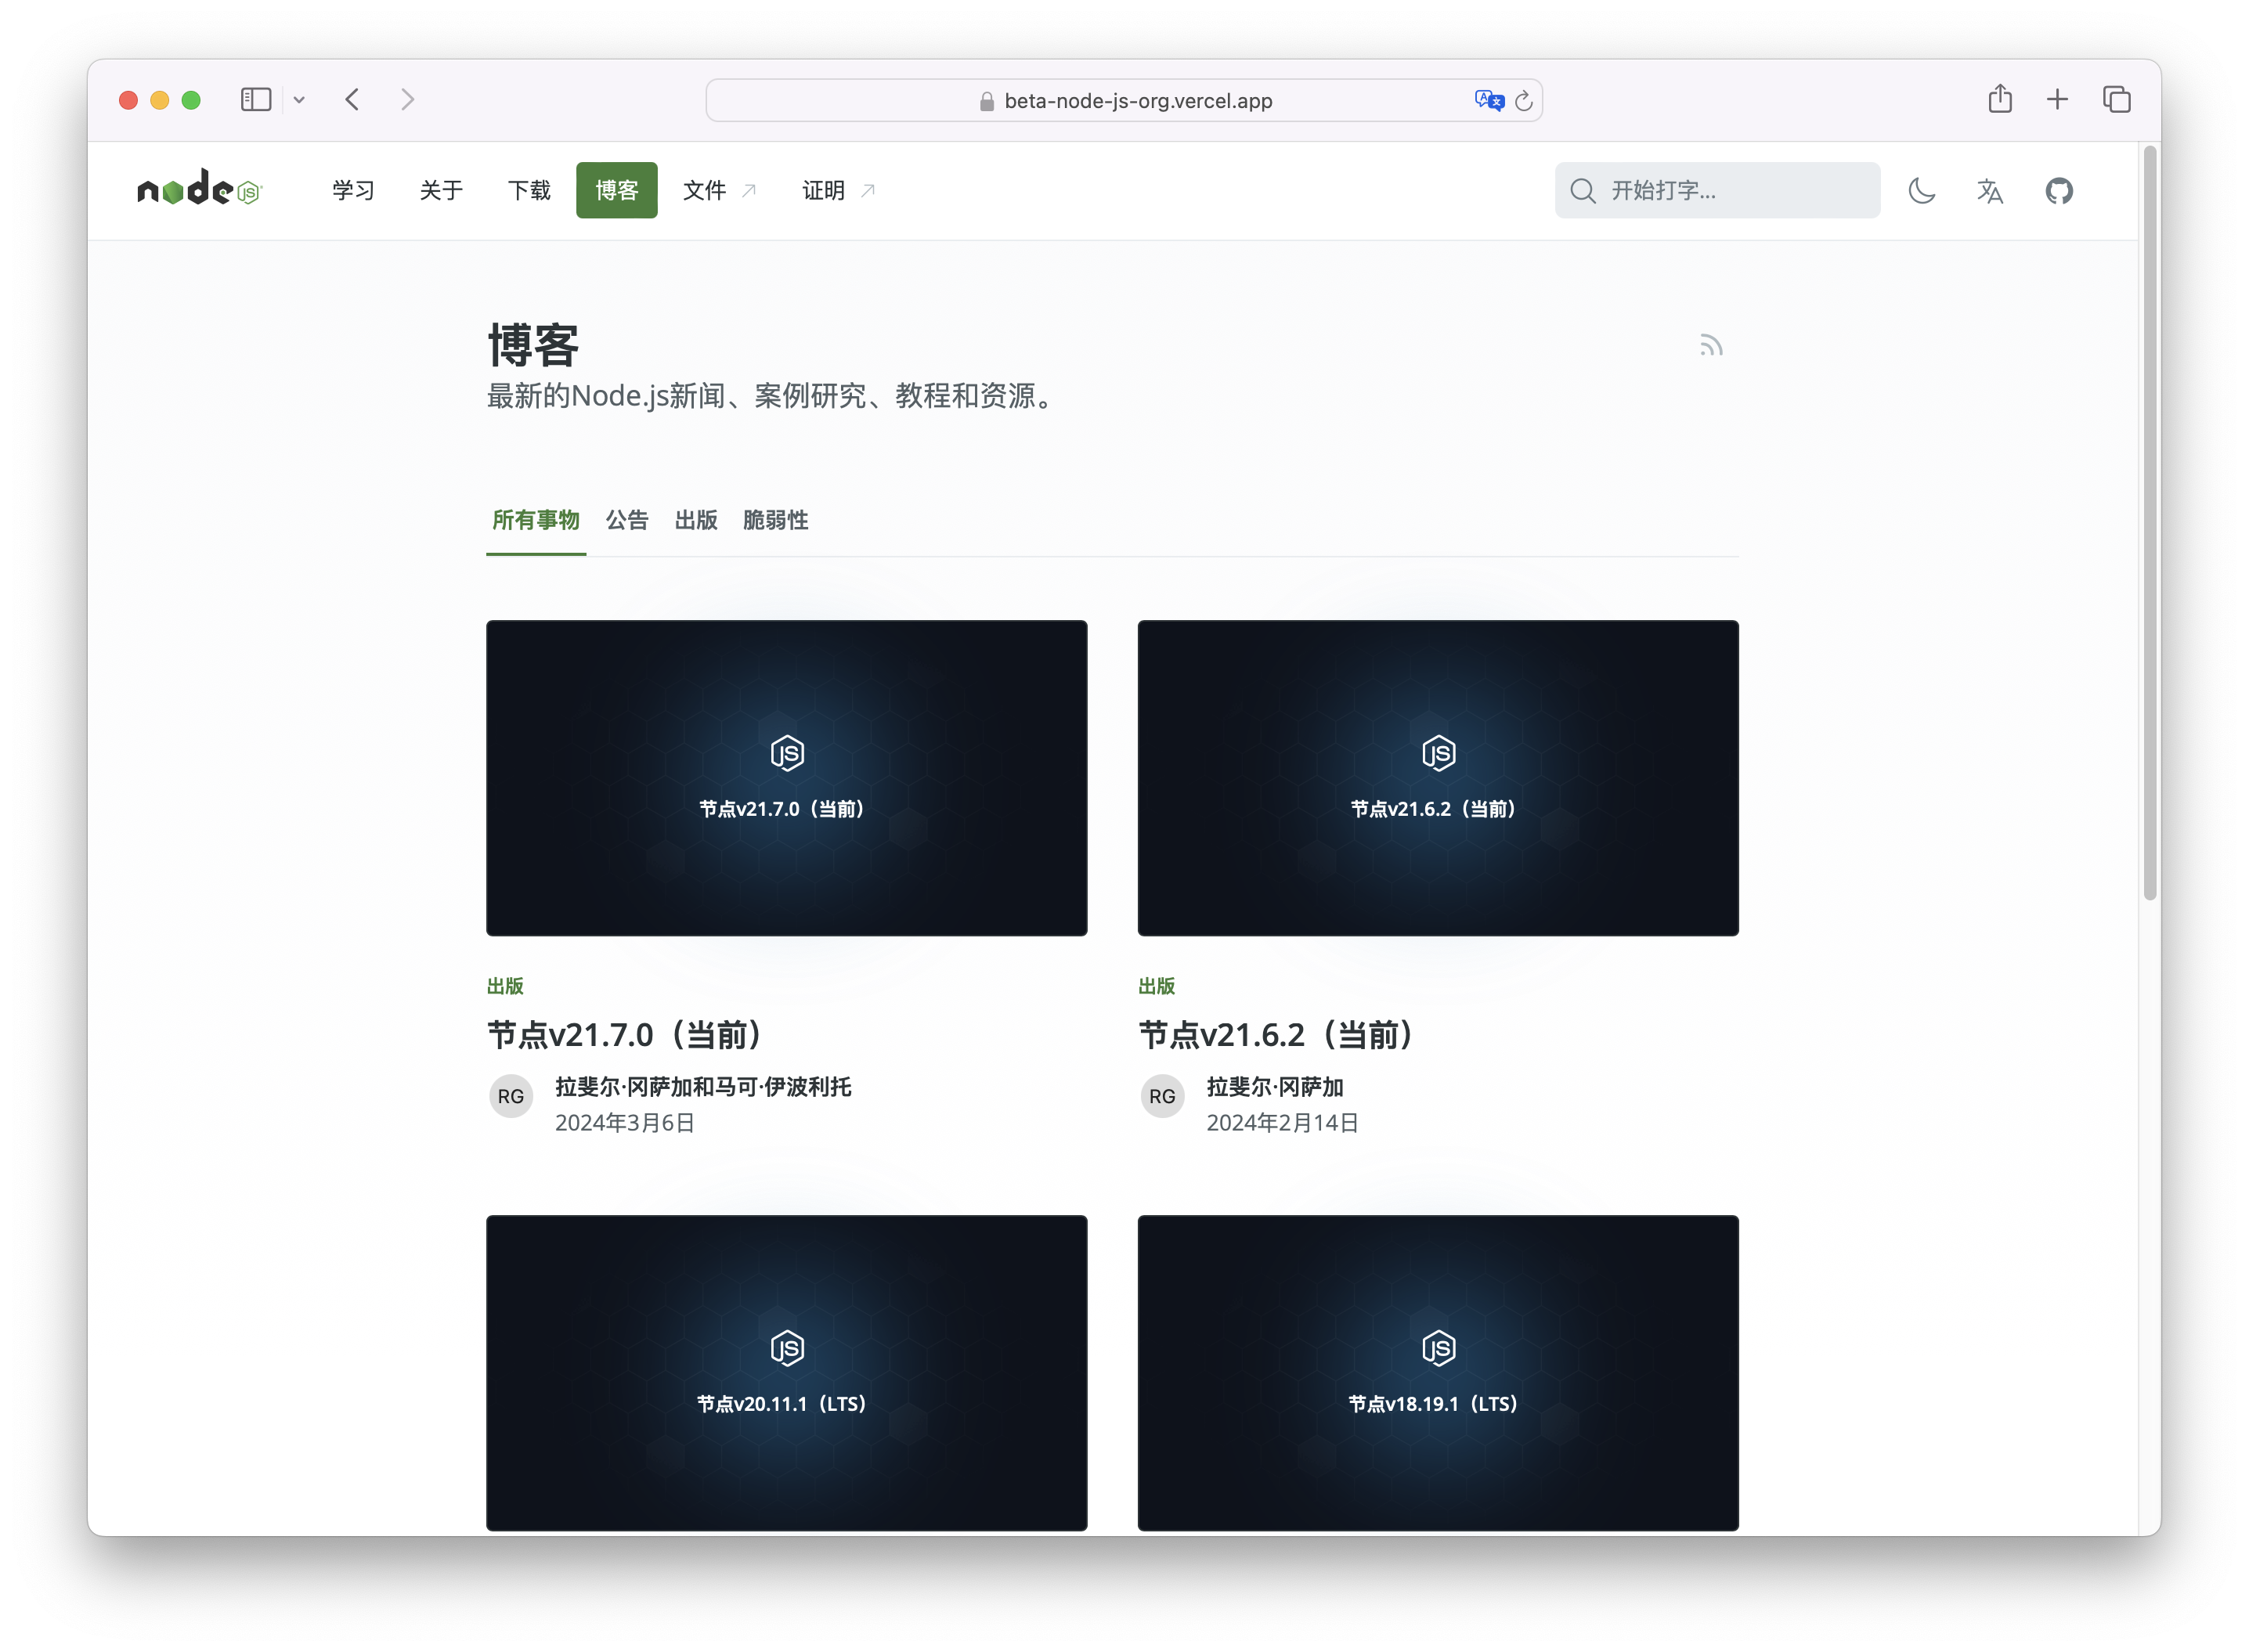The image size is (2249, 1652).
Task: Click Safari translate icon in address bar
Action: click(1489, 100)
